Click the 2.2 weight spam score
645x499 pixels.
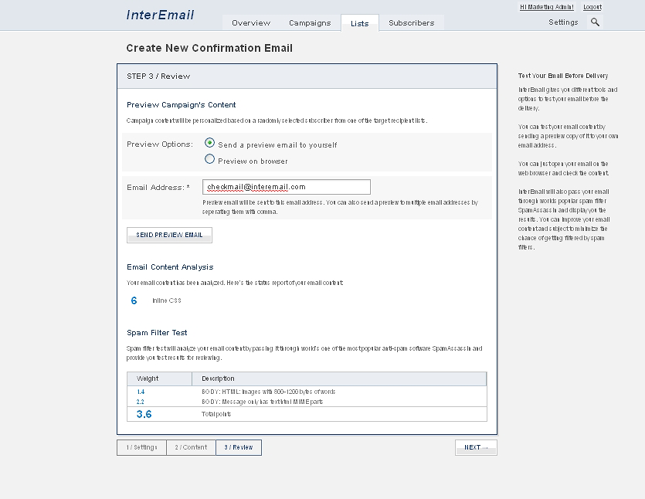point(140,401)
